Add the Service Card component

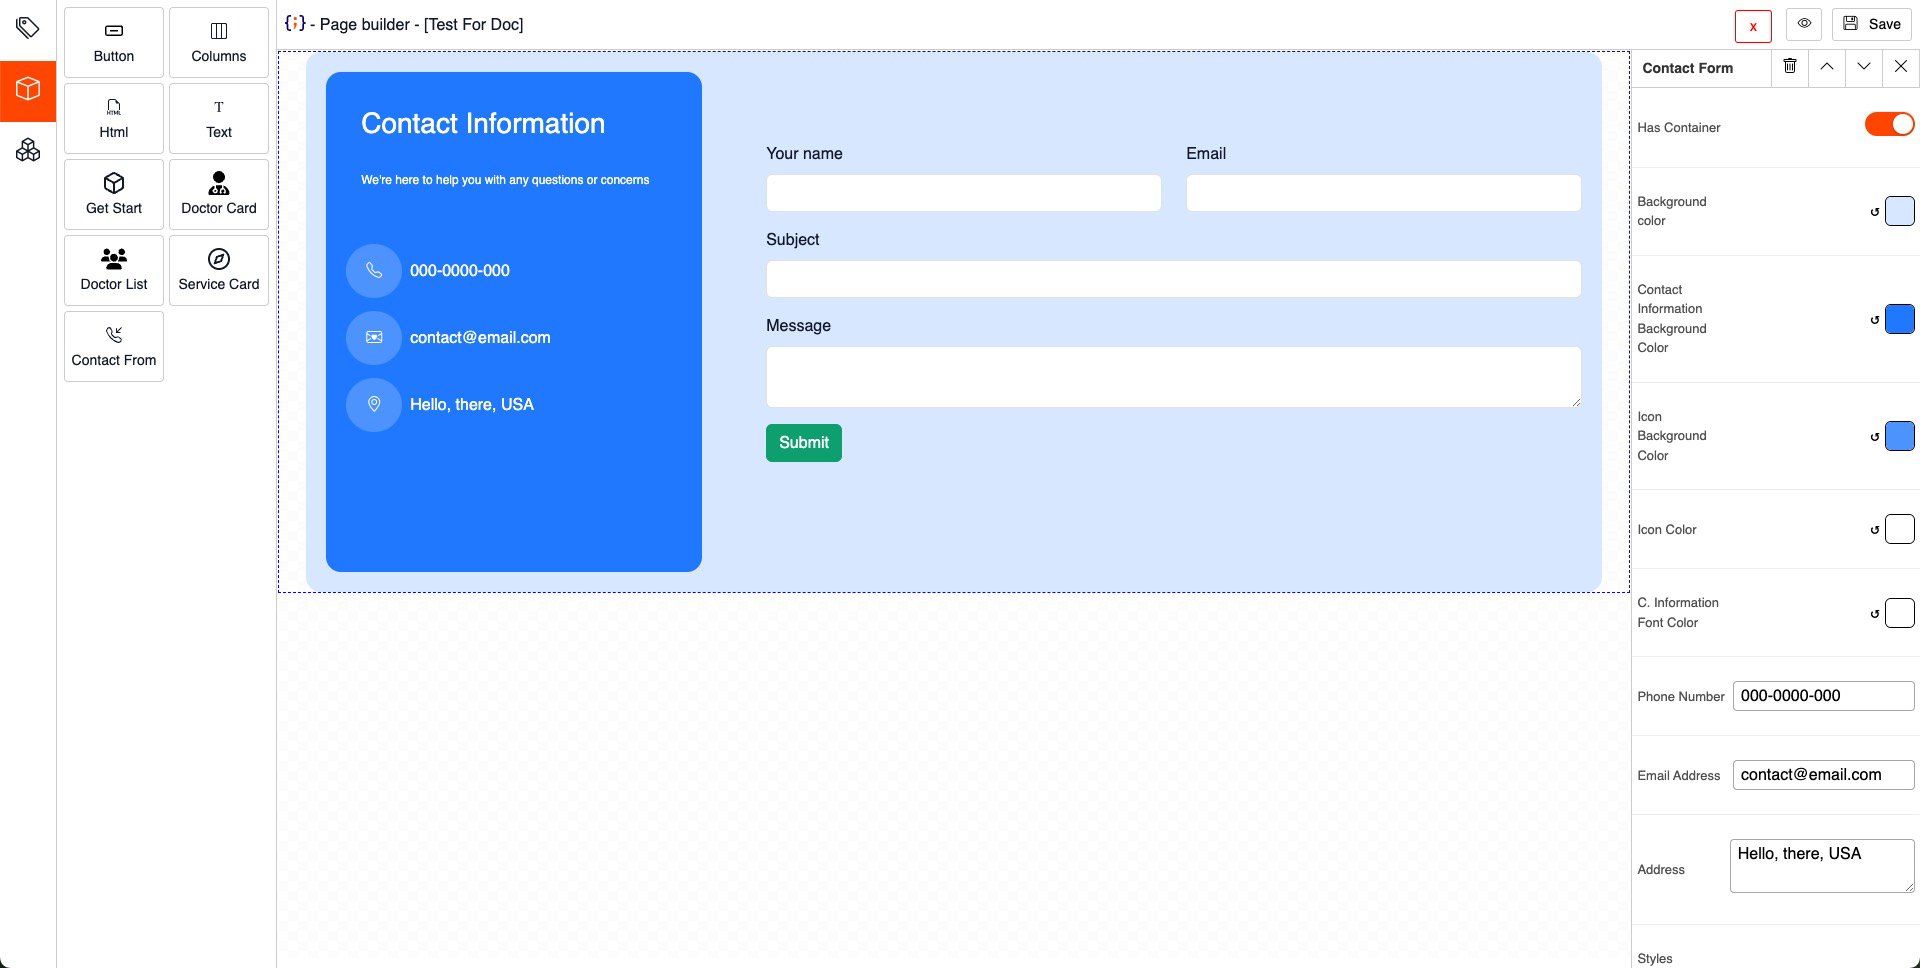219,270
